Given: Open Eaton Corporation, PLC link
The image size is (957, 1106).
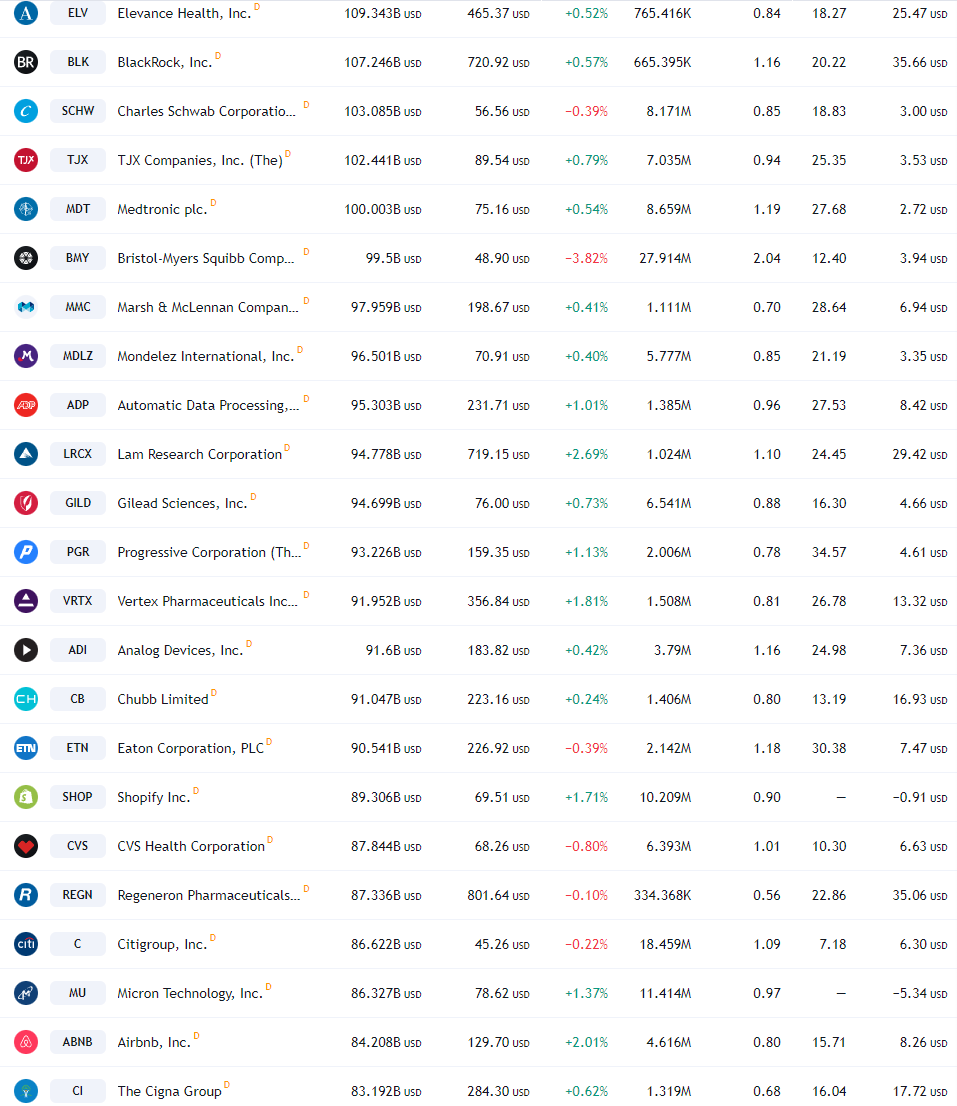Looking at the screenshot, I should pyautogui.click(x=190, y=749).
